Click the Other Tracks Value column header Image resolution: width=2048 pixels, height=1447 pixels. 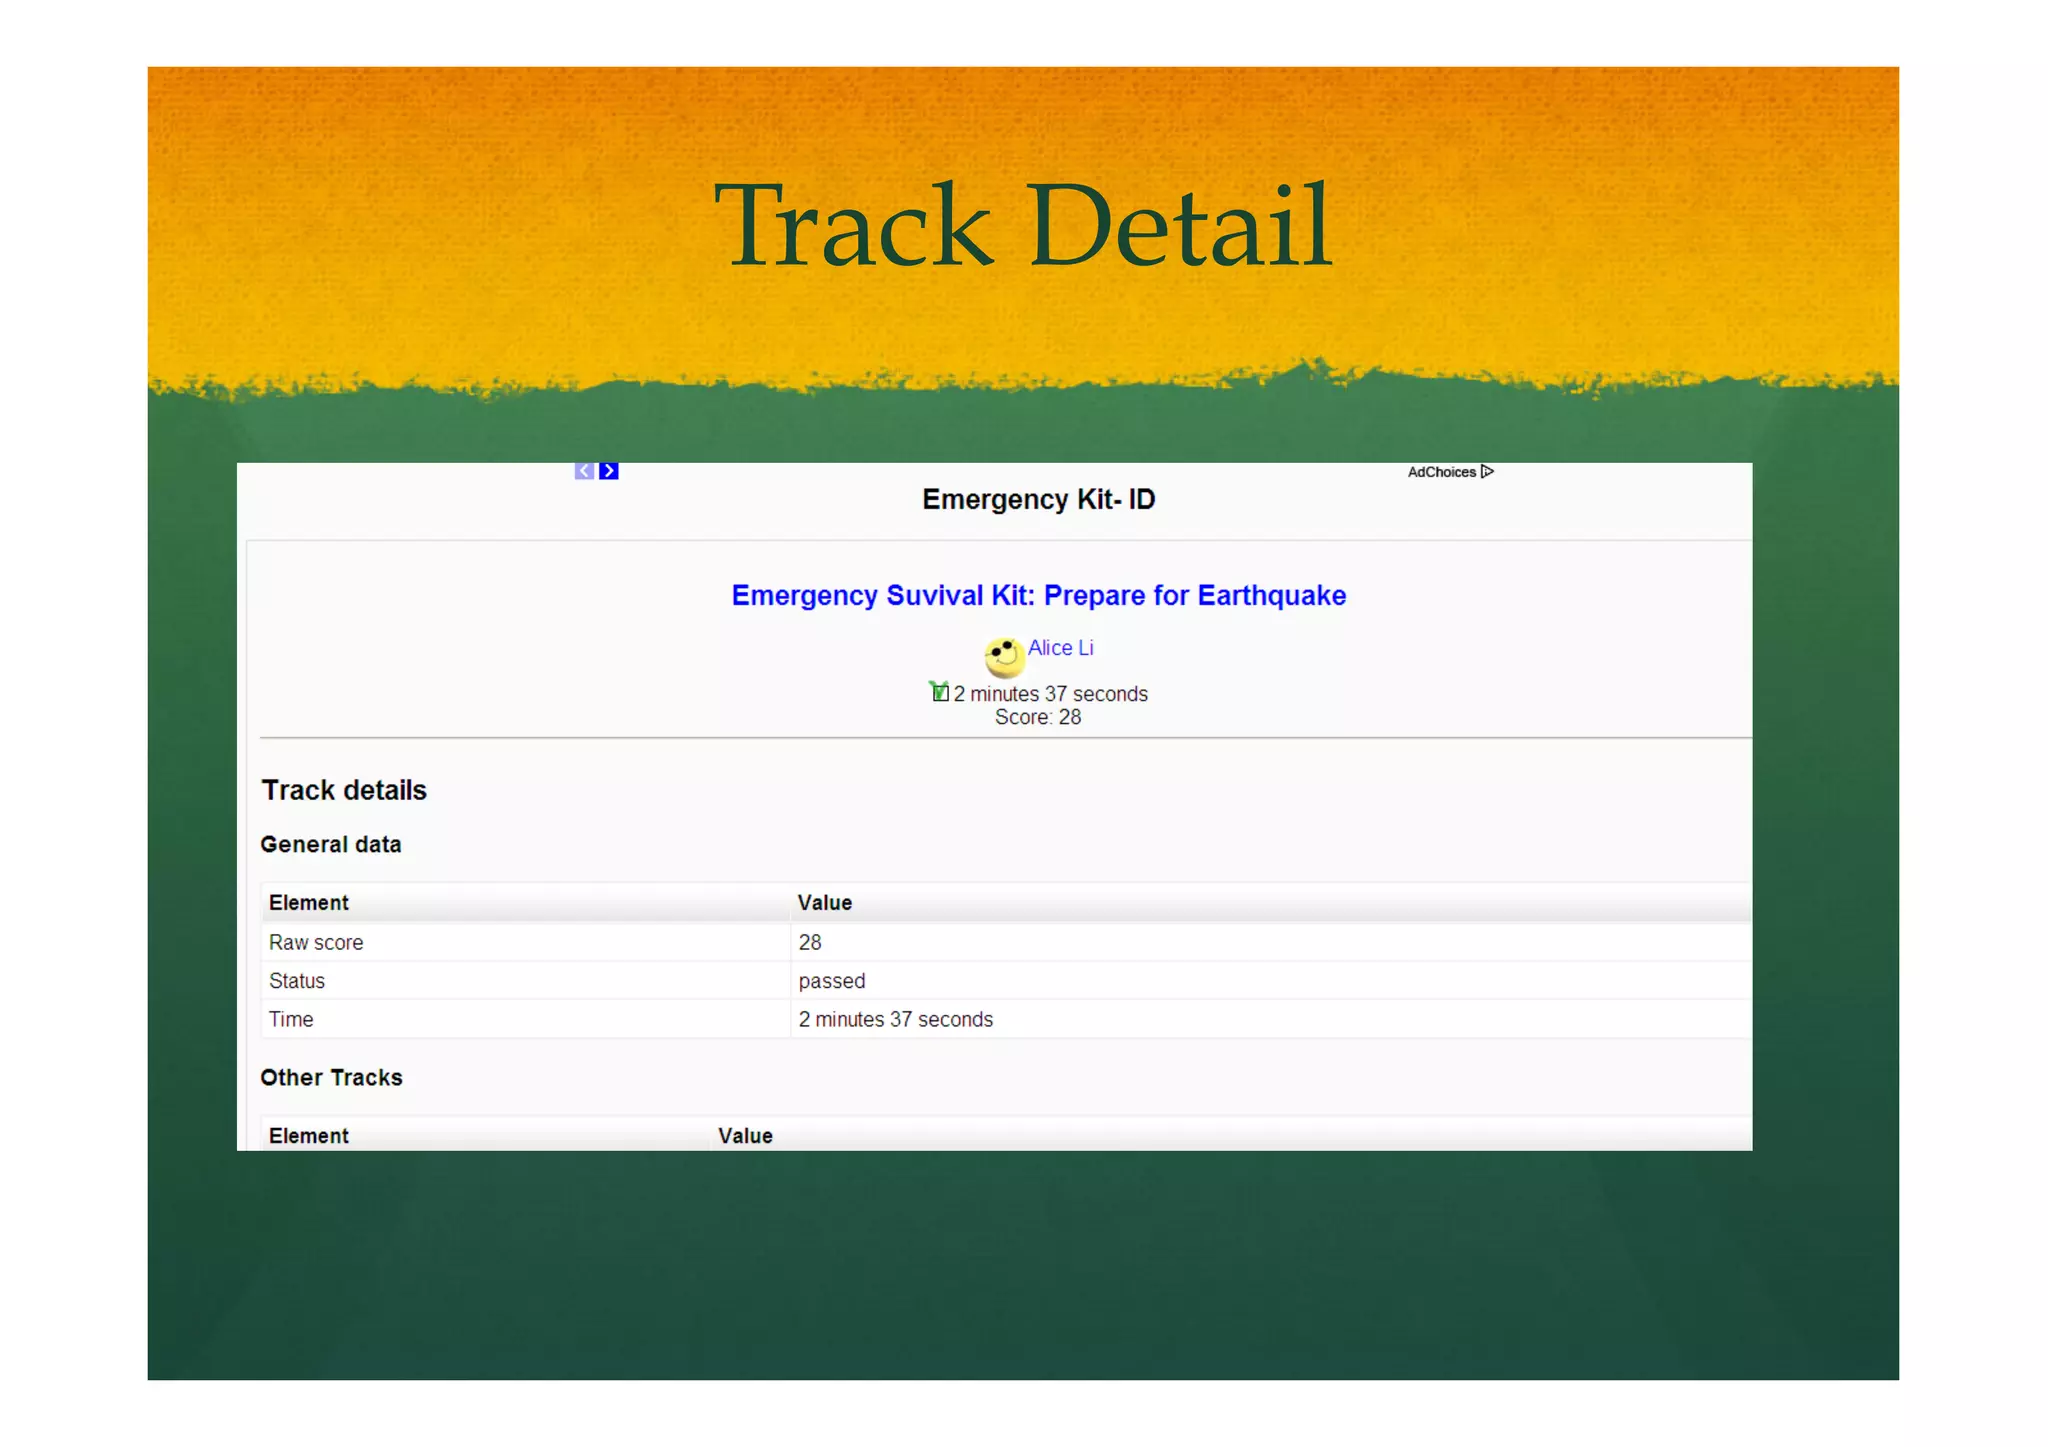746,1136
